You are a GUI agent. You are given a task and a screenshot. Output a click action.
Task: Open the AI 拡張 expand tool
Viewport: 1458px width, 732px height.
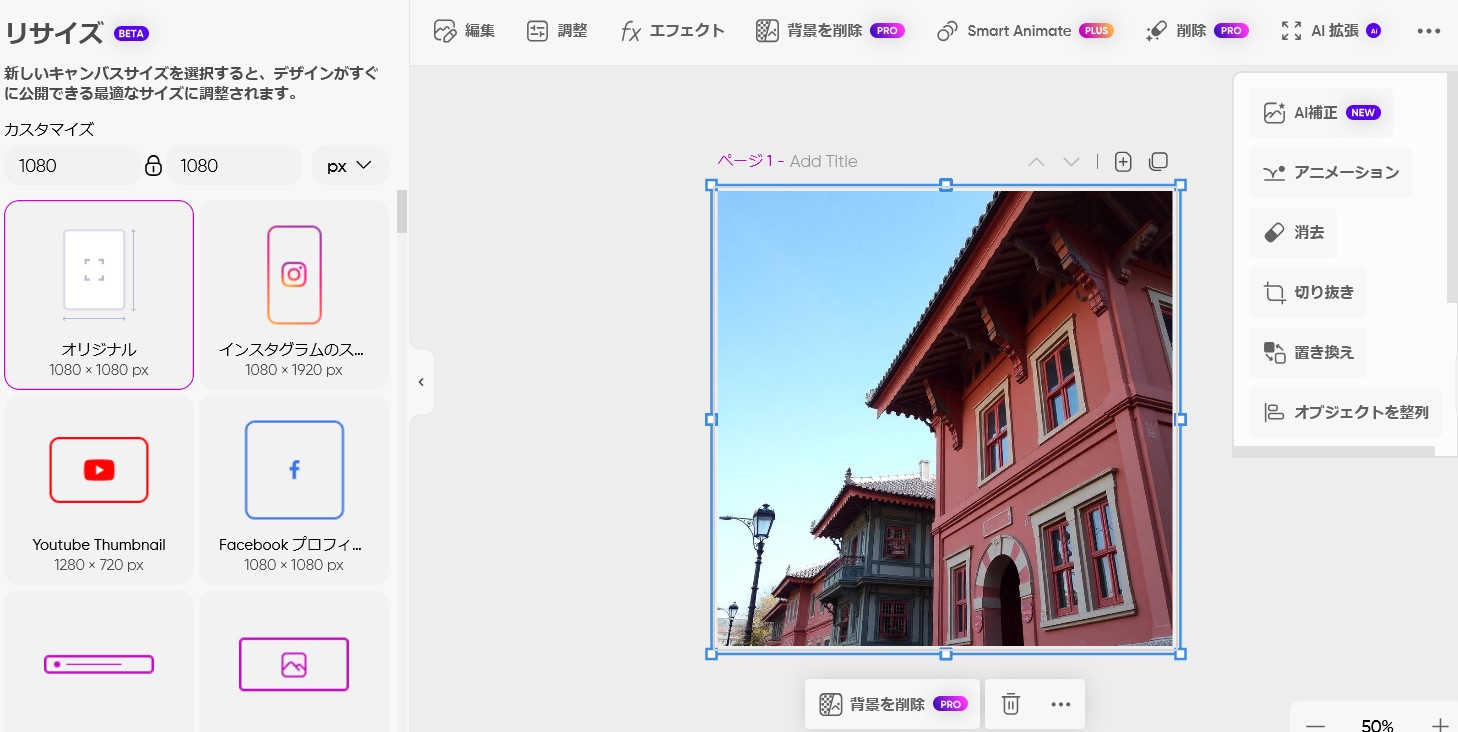[x=1331, y=31]
